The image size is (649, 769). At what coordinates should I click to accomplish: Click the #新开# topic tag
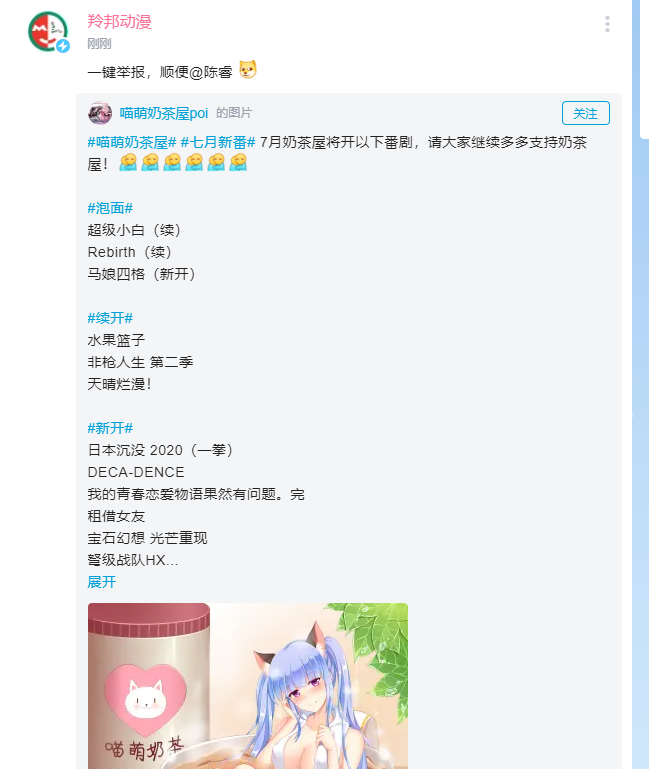click(110, 428)
